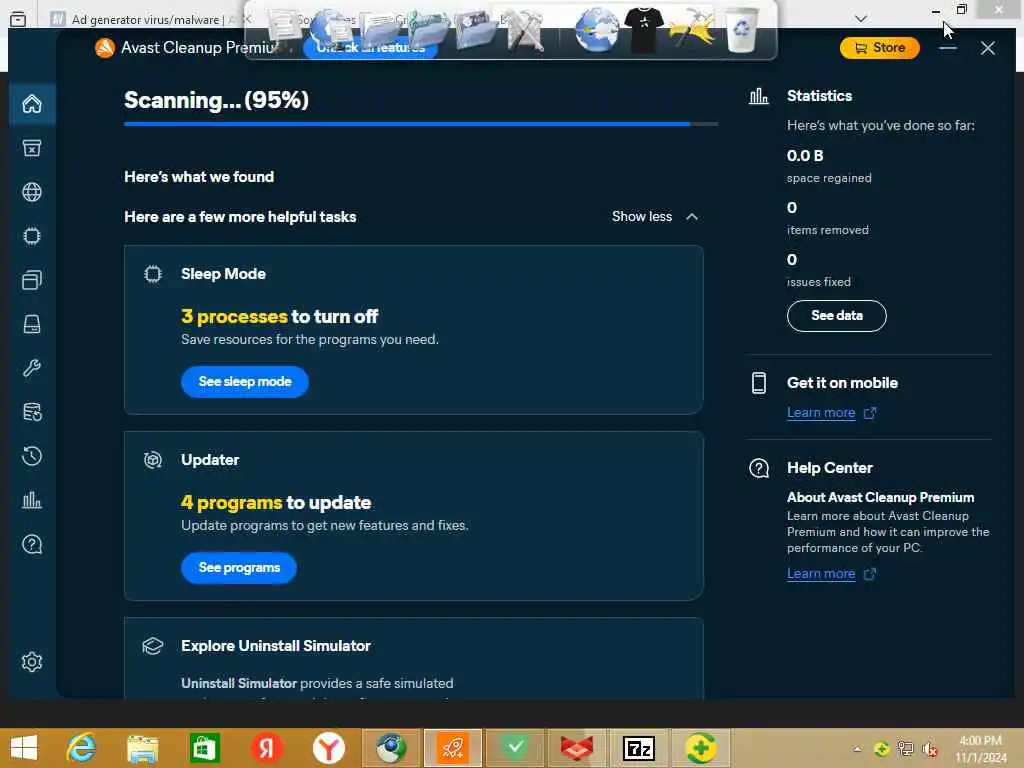This screenshot has width=1024, height=768.
Task: Click the Store button
Action: [880, 48]
